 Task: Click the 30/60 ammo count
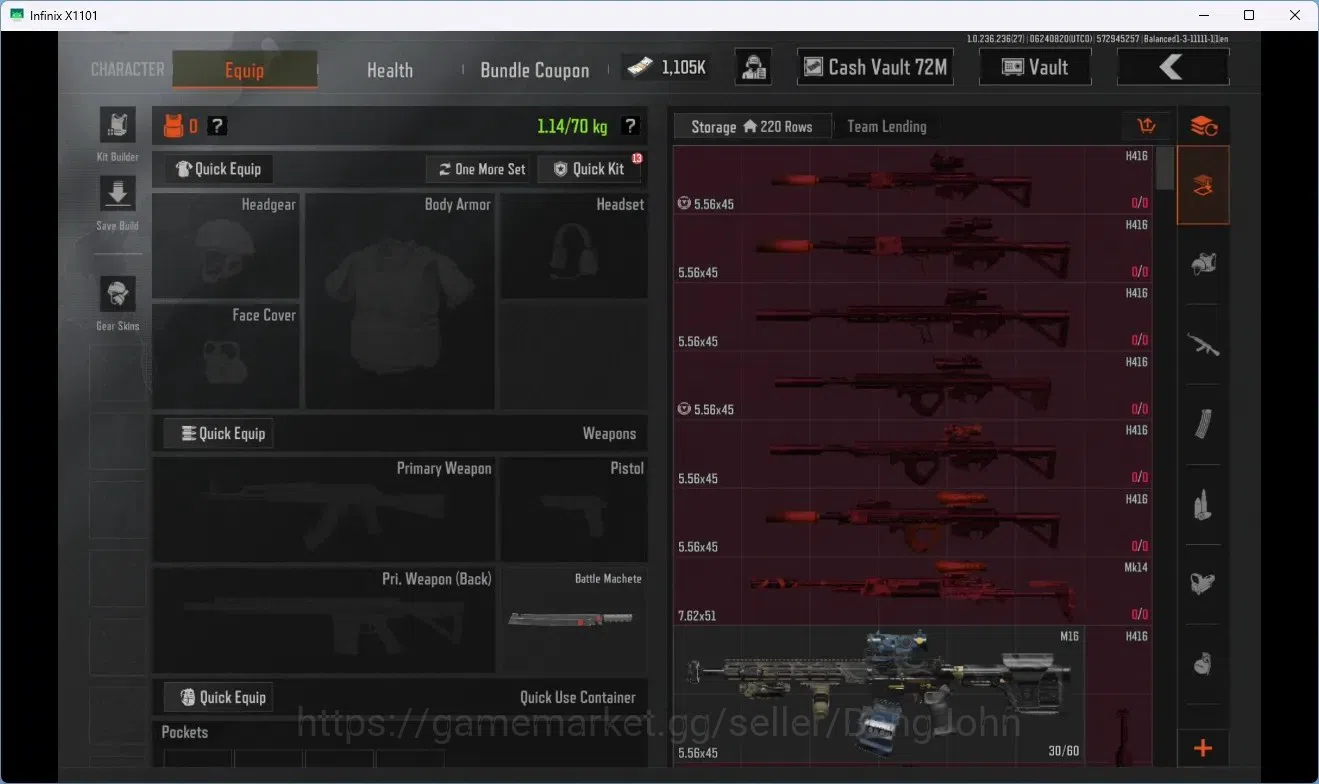[1062, 752]
